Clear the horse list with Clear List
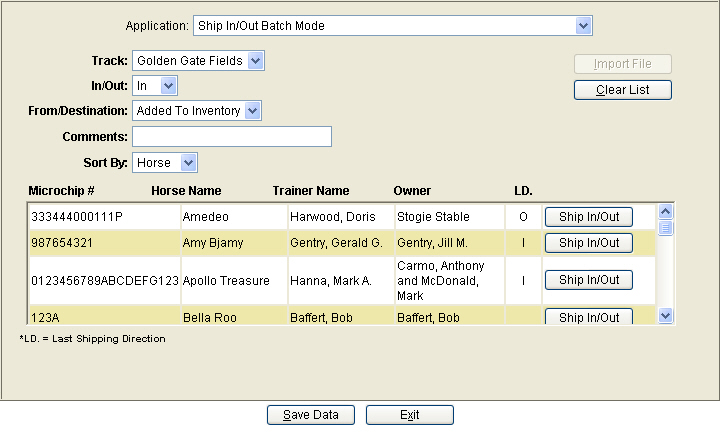720x432 pixels. [623, 90]
